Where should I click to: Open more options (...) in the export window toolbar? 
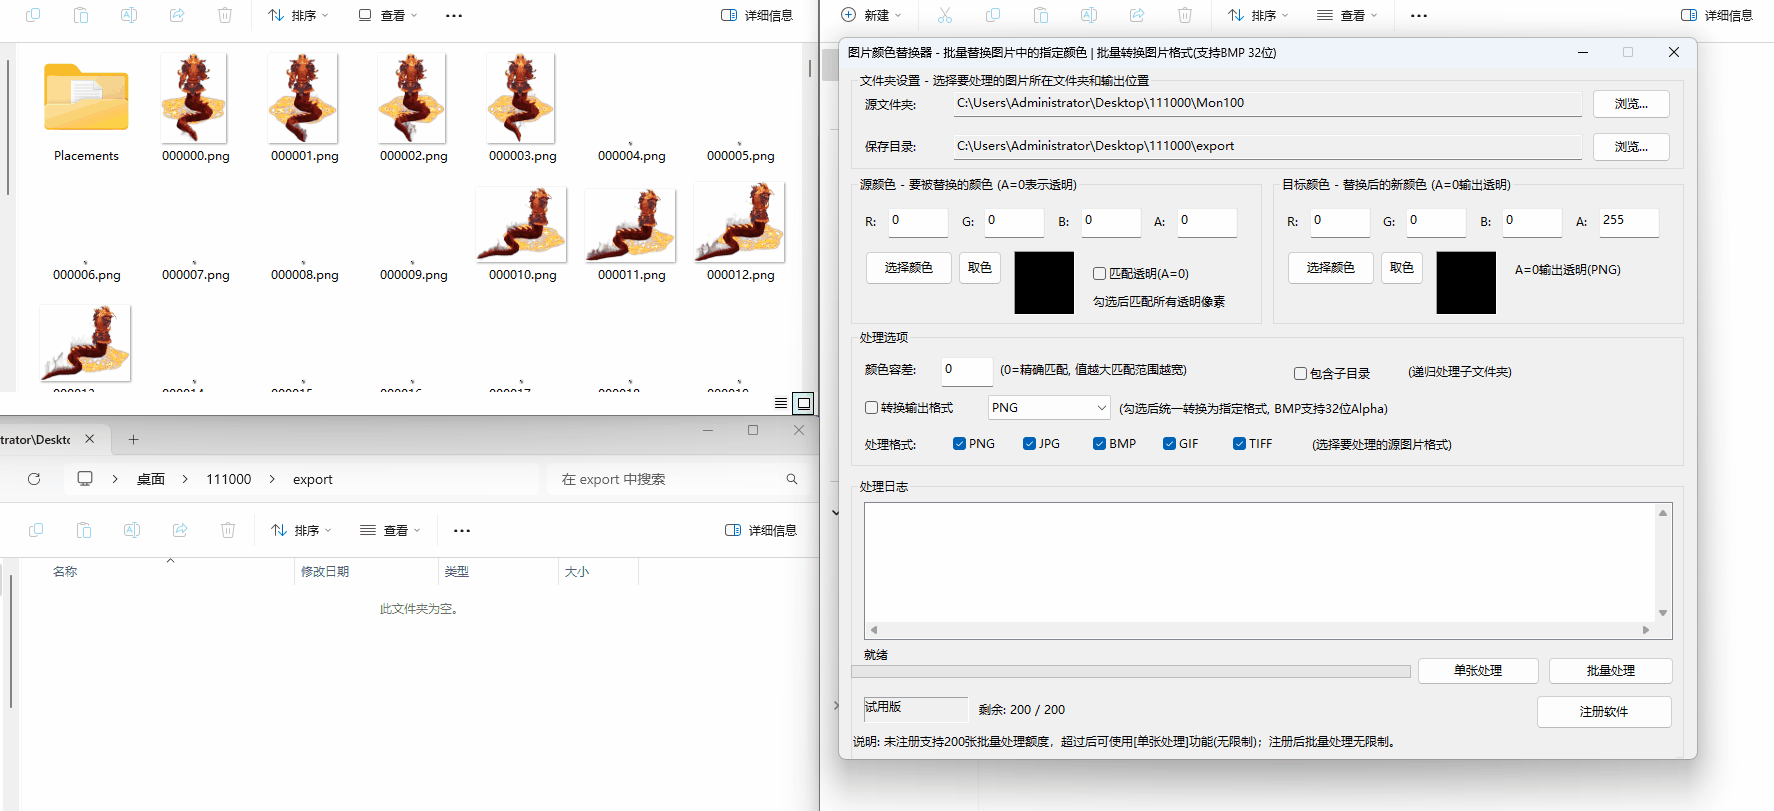(x=462, y=531)
